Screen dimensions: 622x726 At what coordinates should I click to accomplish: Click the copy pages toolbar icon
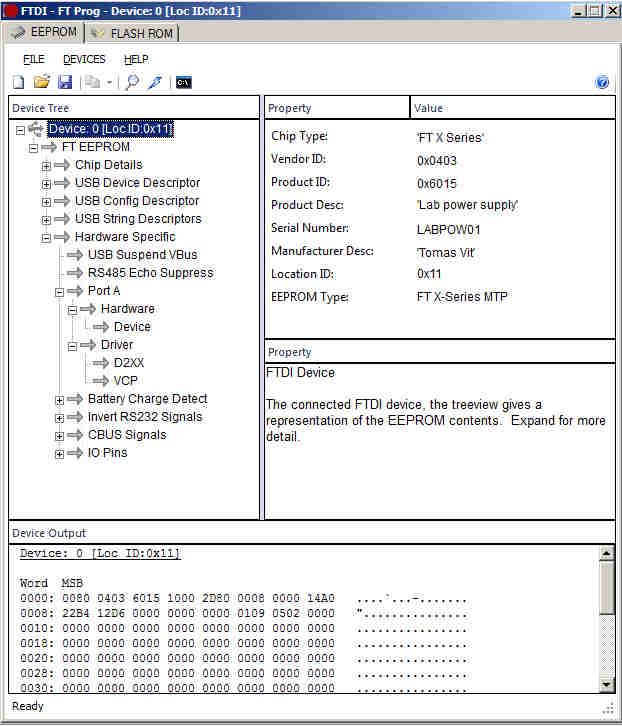92,83
